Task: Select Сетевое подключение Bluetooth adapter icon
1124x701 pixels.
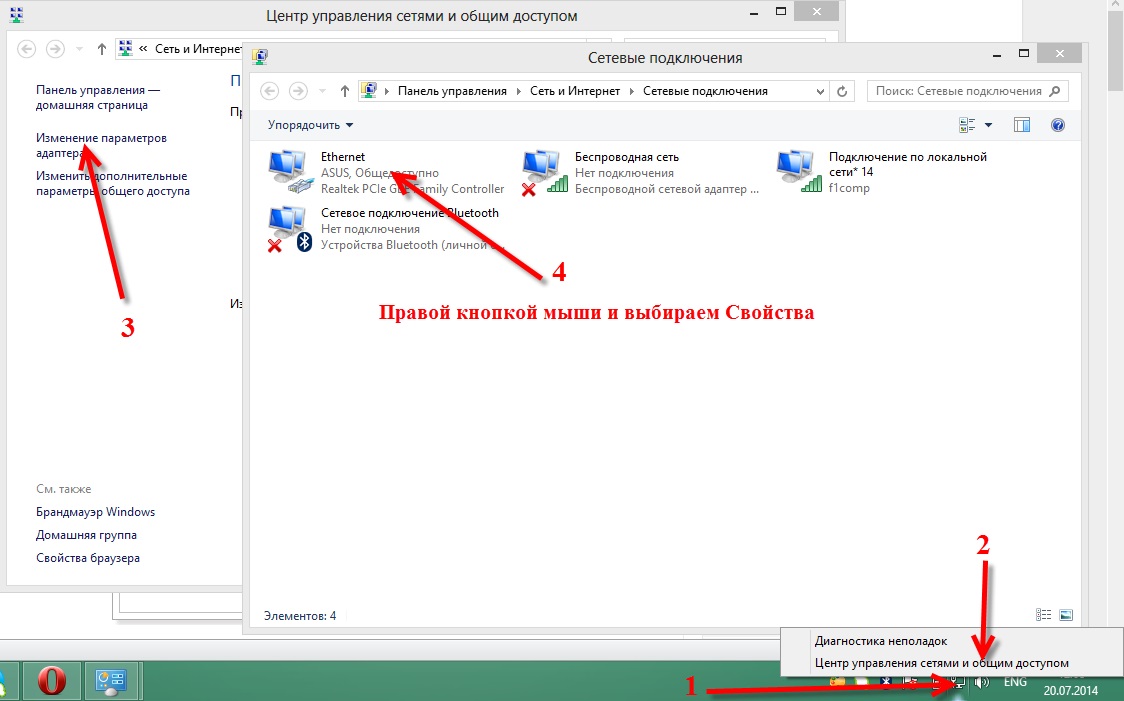Action: [x=291, y=229]
